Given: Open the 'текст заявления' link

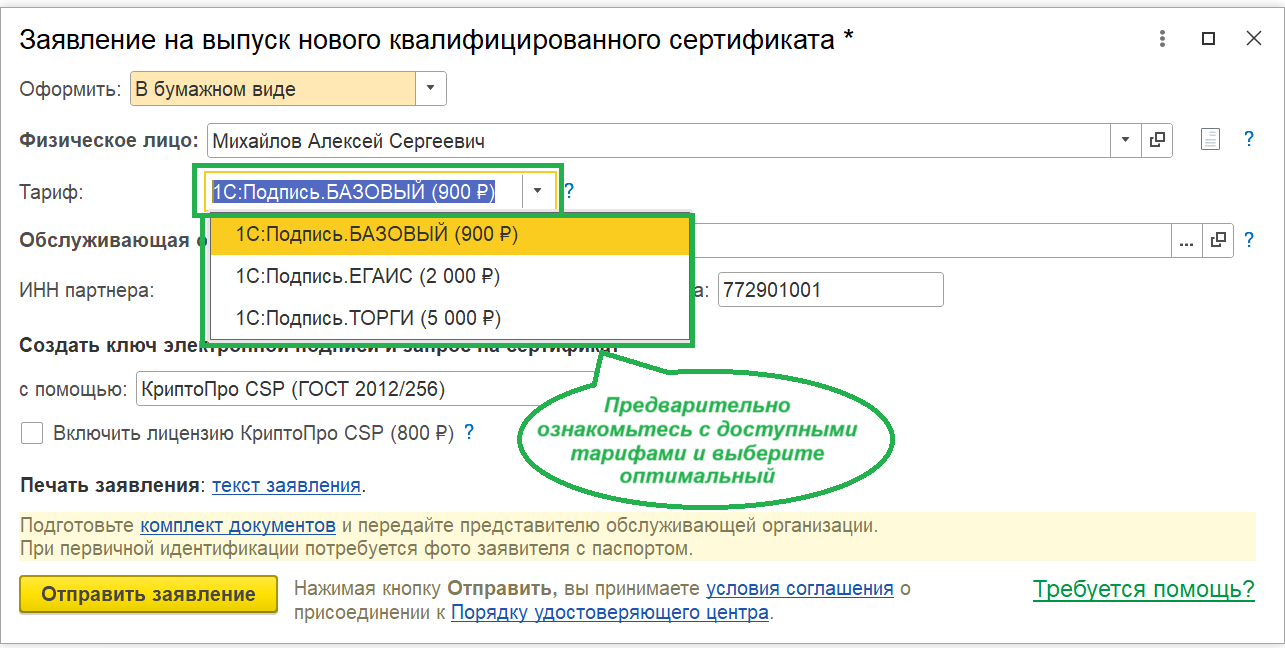Looking at the screenshot, I should click(x=286, y=486).
